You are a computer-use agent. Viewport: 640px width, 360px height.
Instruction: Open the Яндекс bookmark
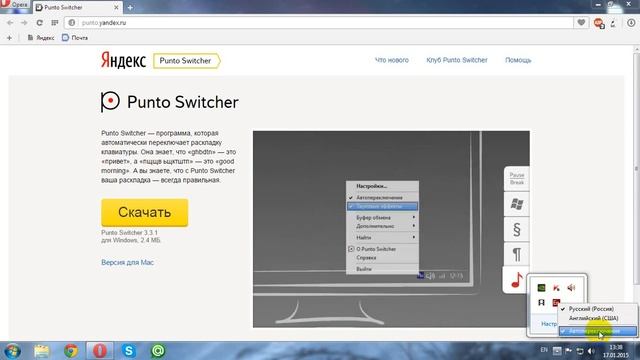click(40, 38)
